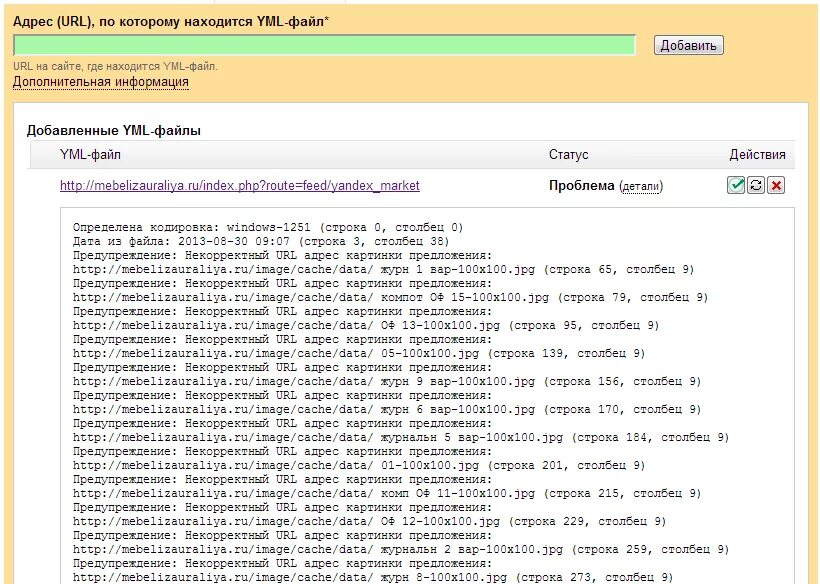This screenshot has width=820, height=584.
Task: Click the refresh arrows icon for YML file
Action: pos(756,185)
